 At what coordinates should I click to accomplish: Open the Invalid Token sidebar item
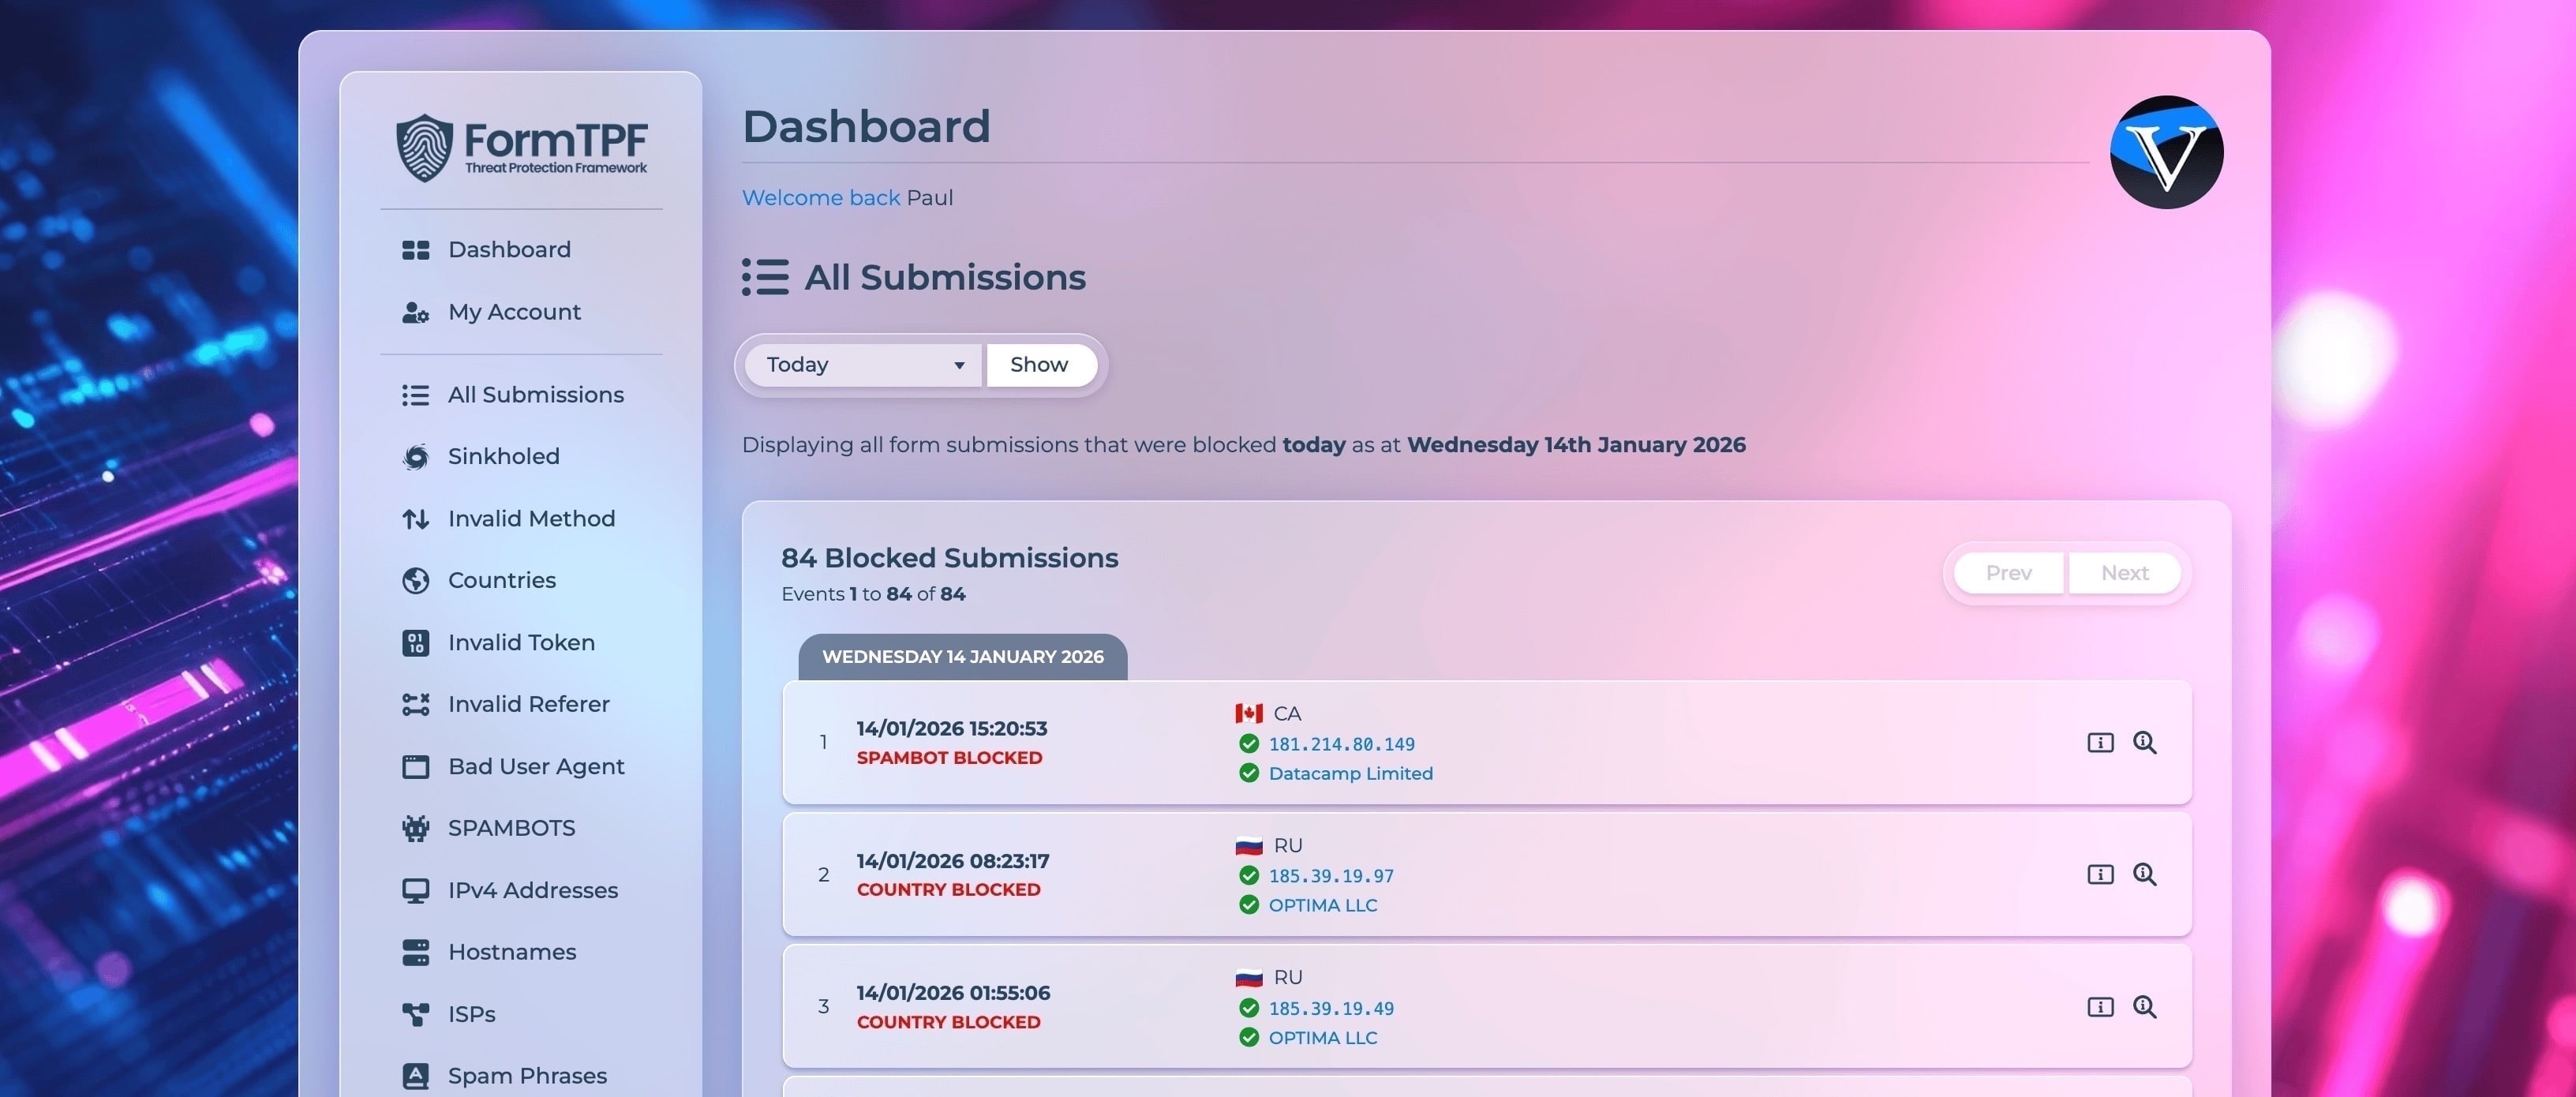(x=521, y=642)
